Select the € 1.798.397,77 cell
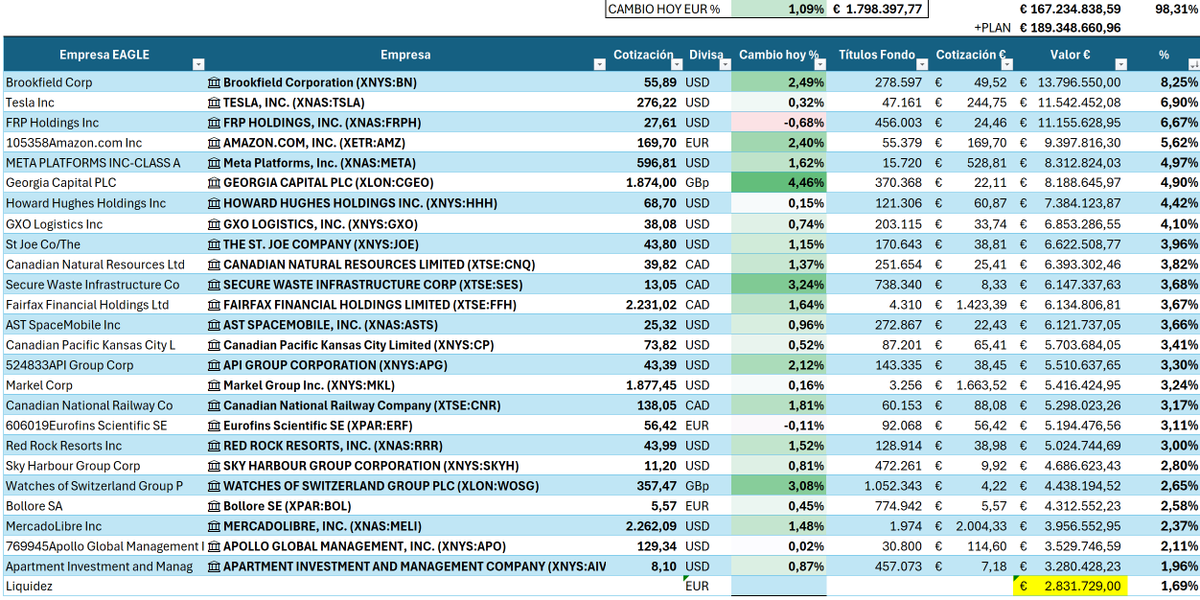 [x=877, y=9]
